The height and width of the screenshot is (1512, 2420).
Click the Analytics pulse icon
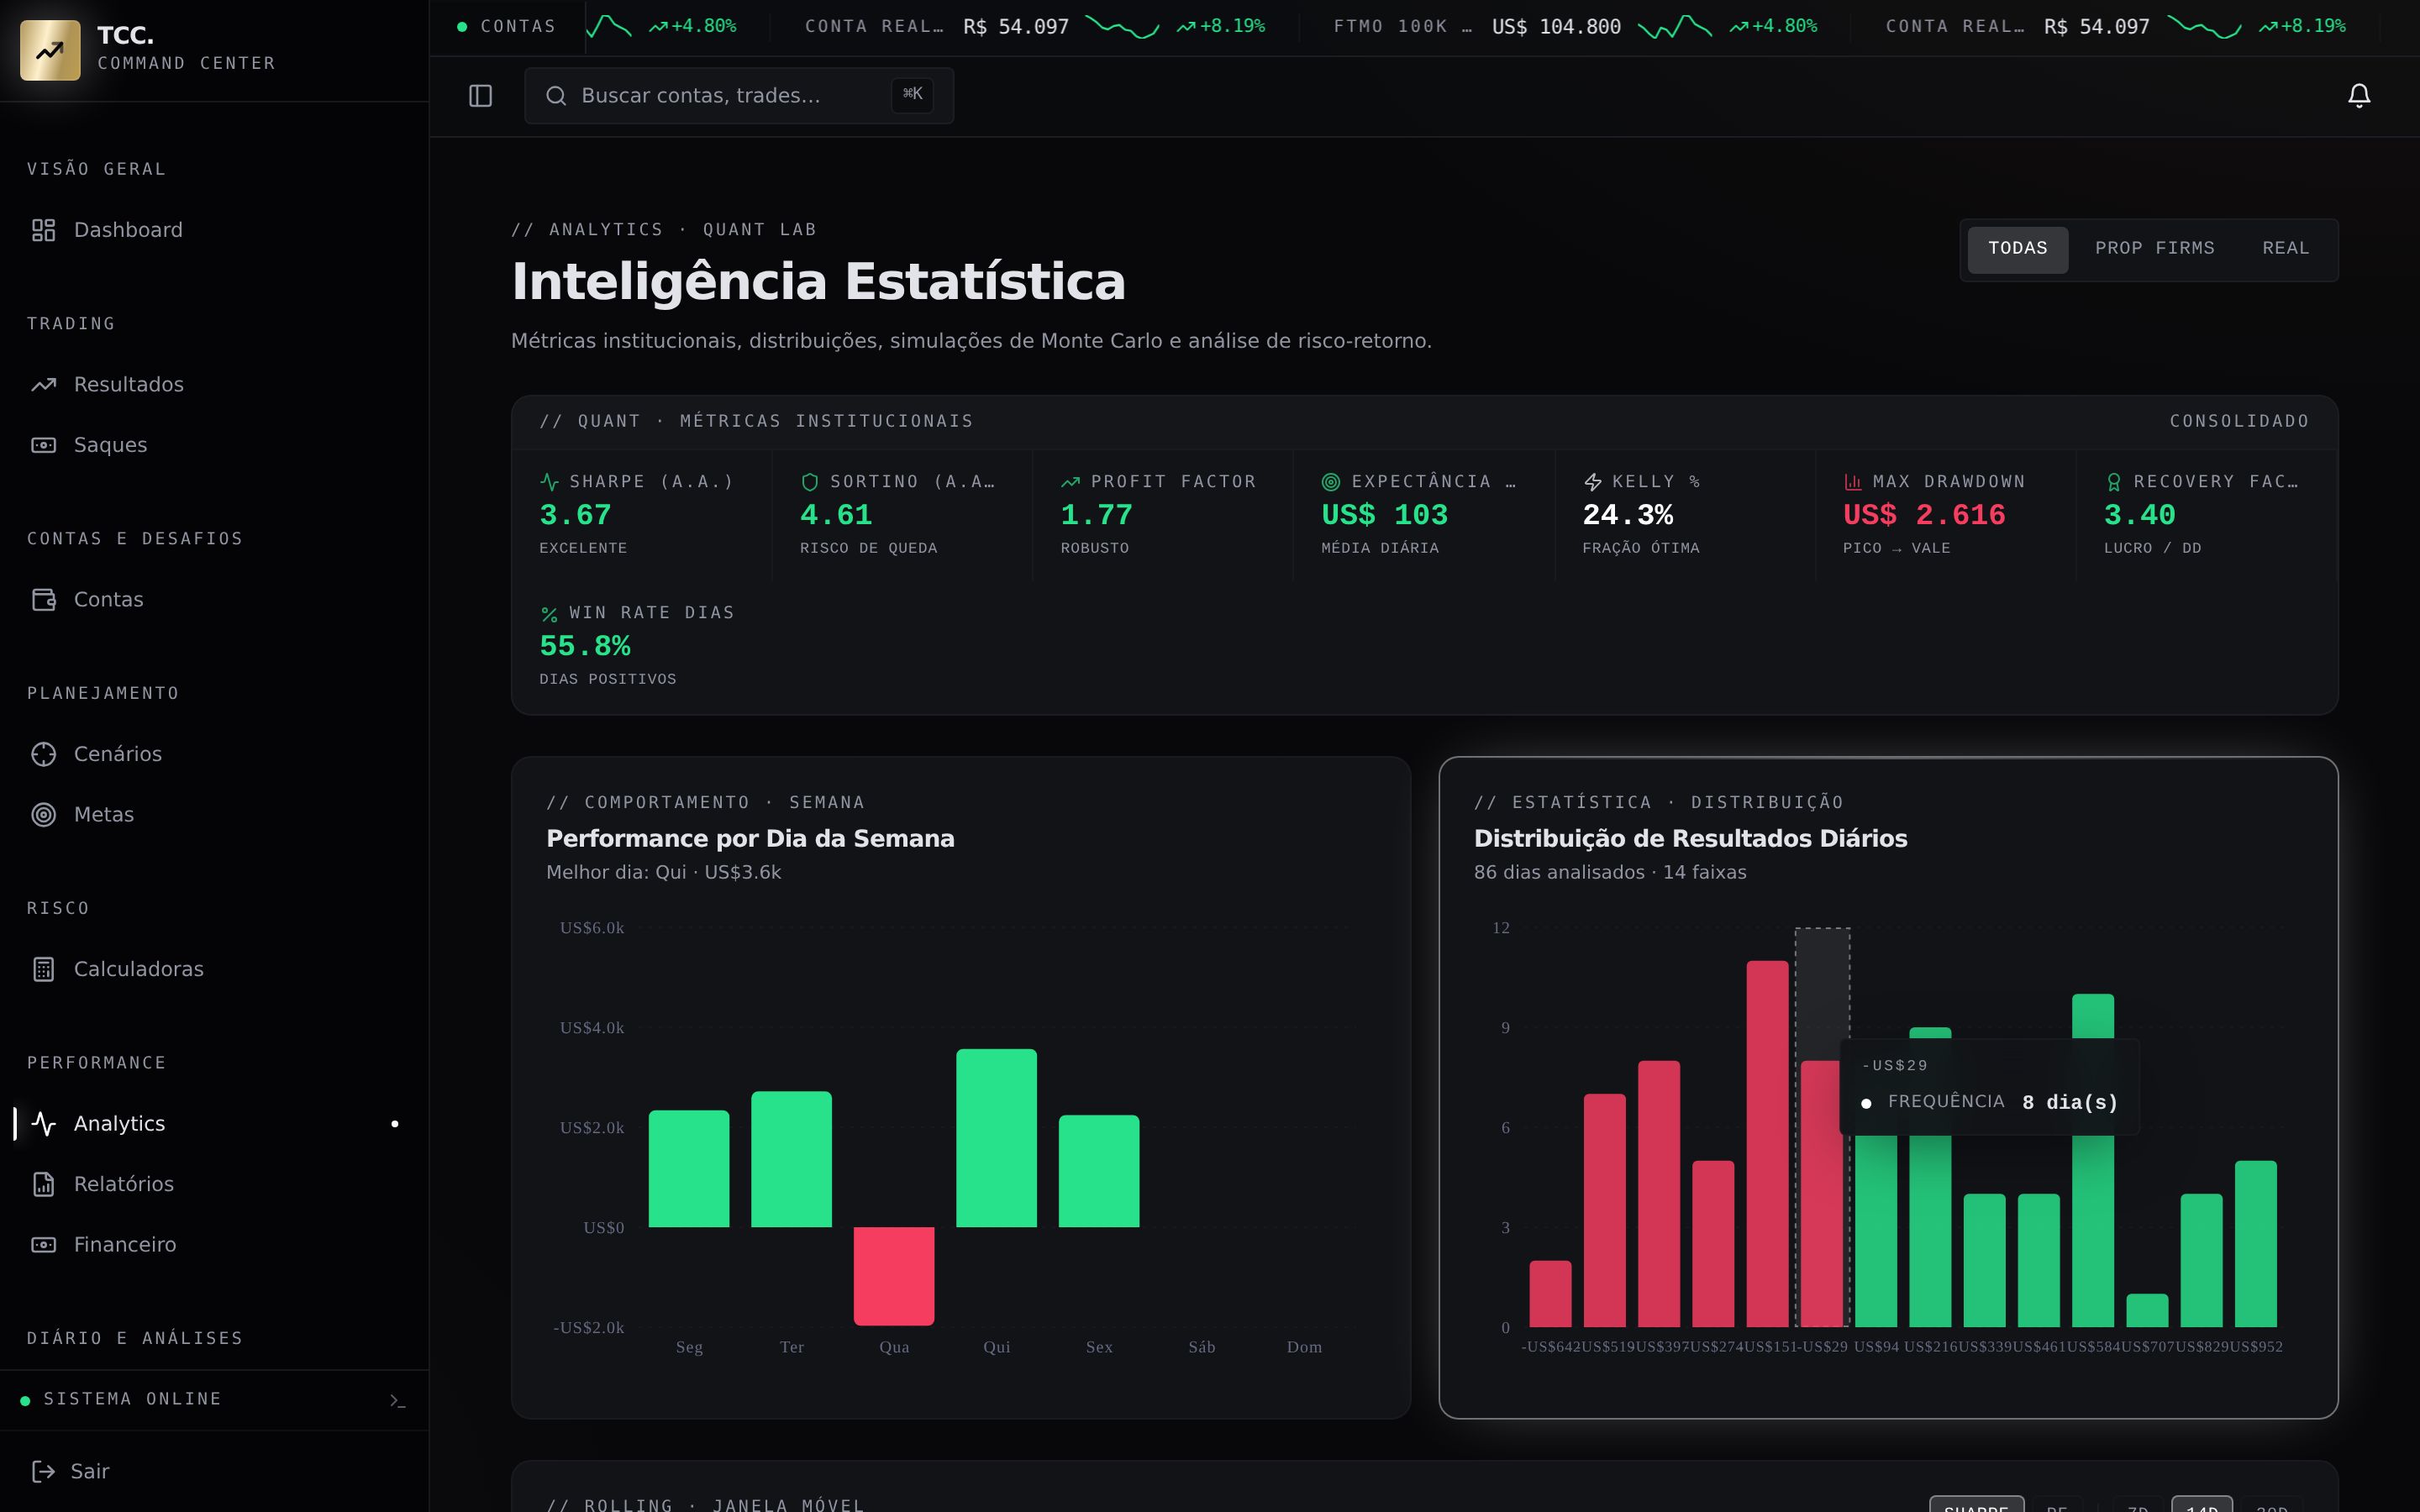coord(43,1124)
